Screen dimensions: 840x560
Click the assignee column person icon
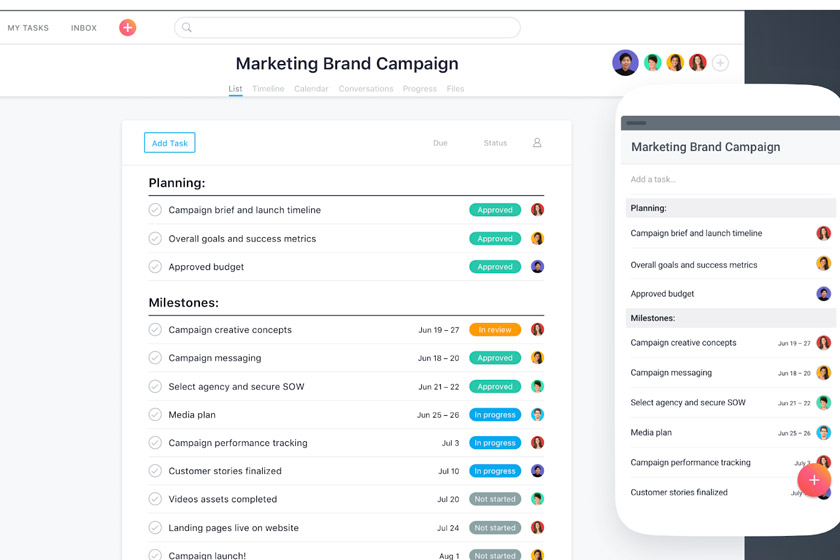(x=537, y=143)
